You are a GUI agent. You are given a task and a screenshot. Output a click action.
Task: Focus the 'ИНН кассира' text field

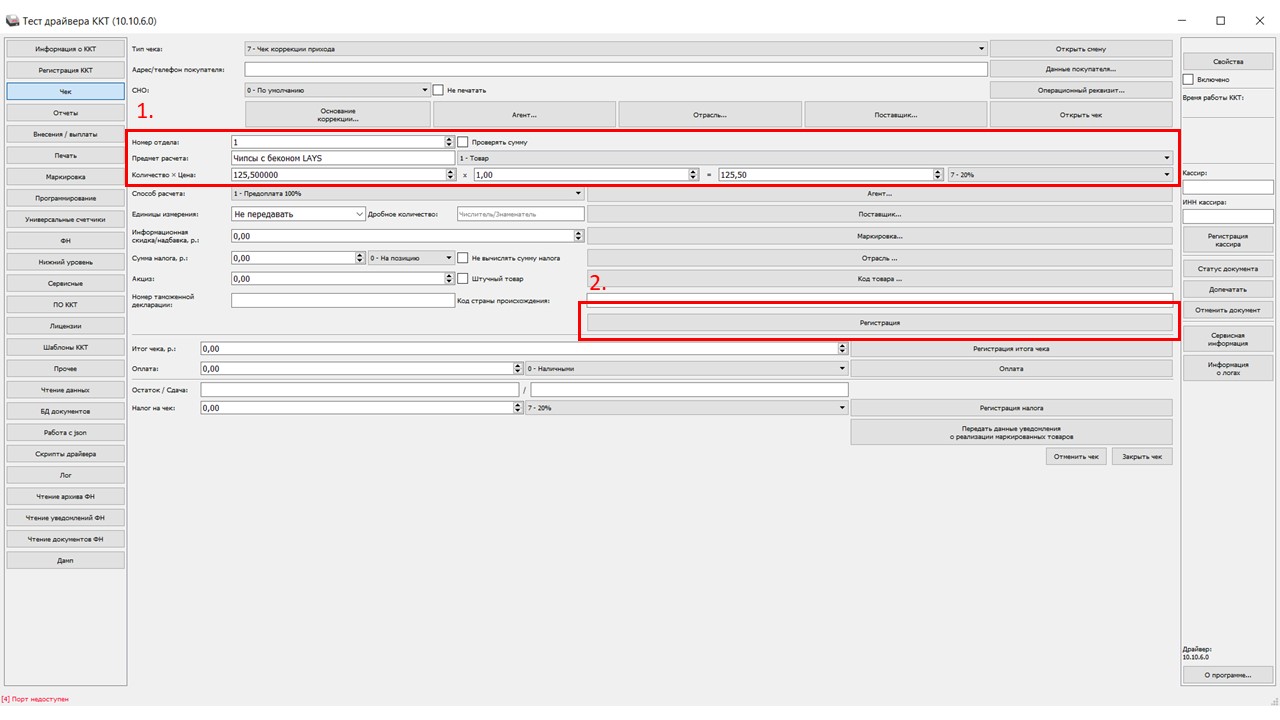click(1227, 216)
